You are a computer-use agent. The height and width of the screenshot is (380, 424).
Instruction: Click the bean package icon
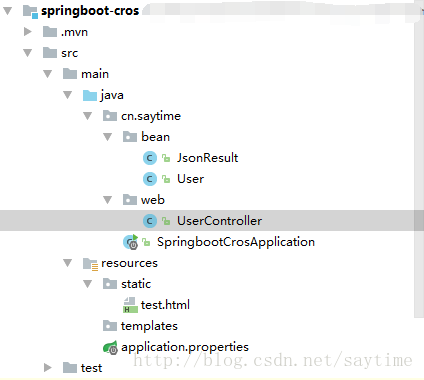pos(130,137)
